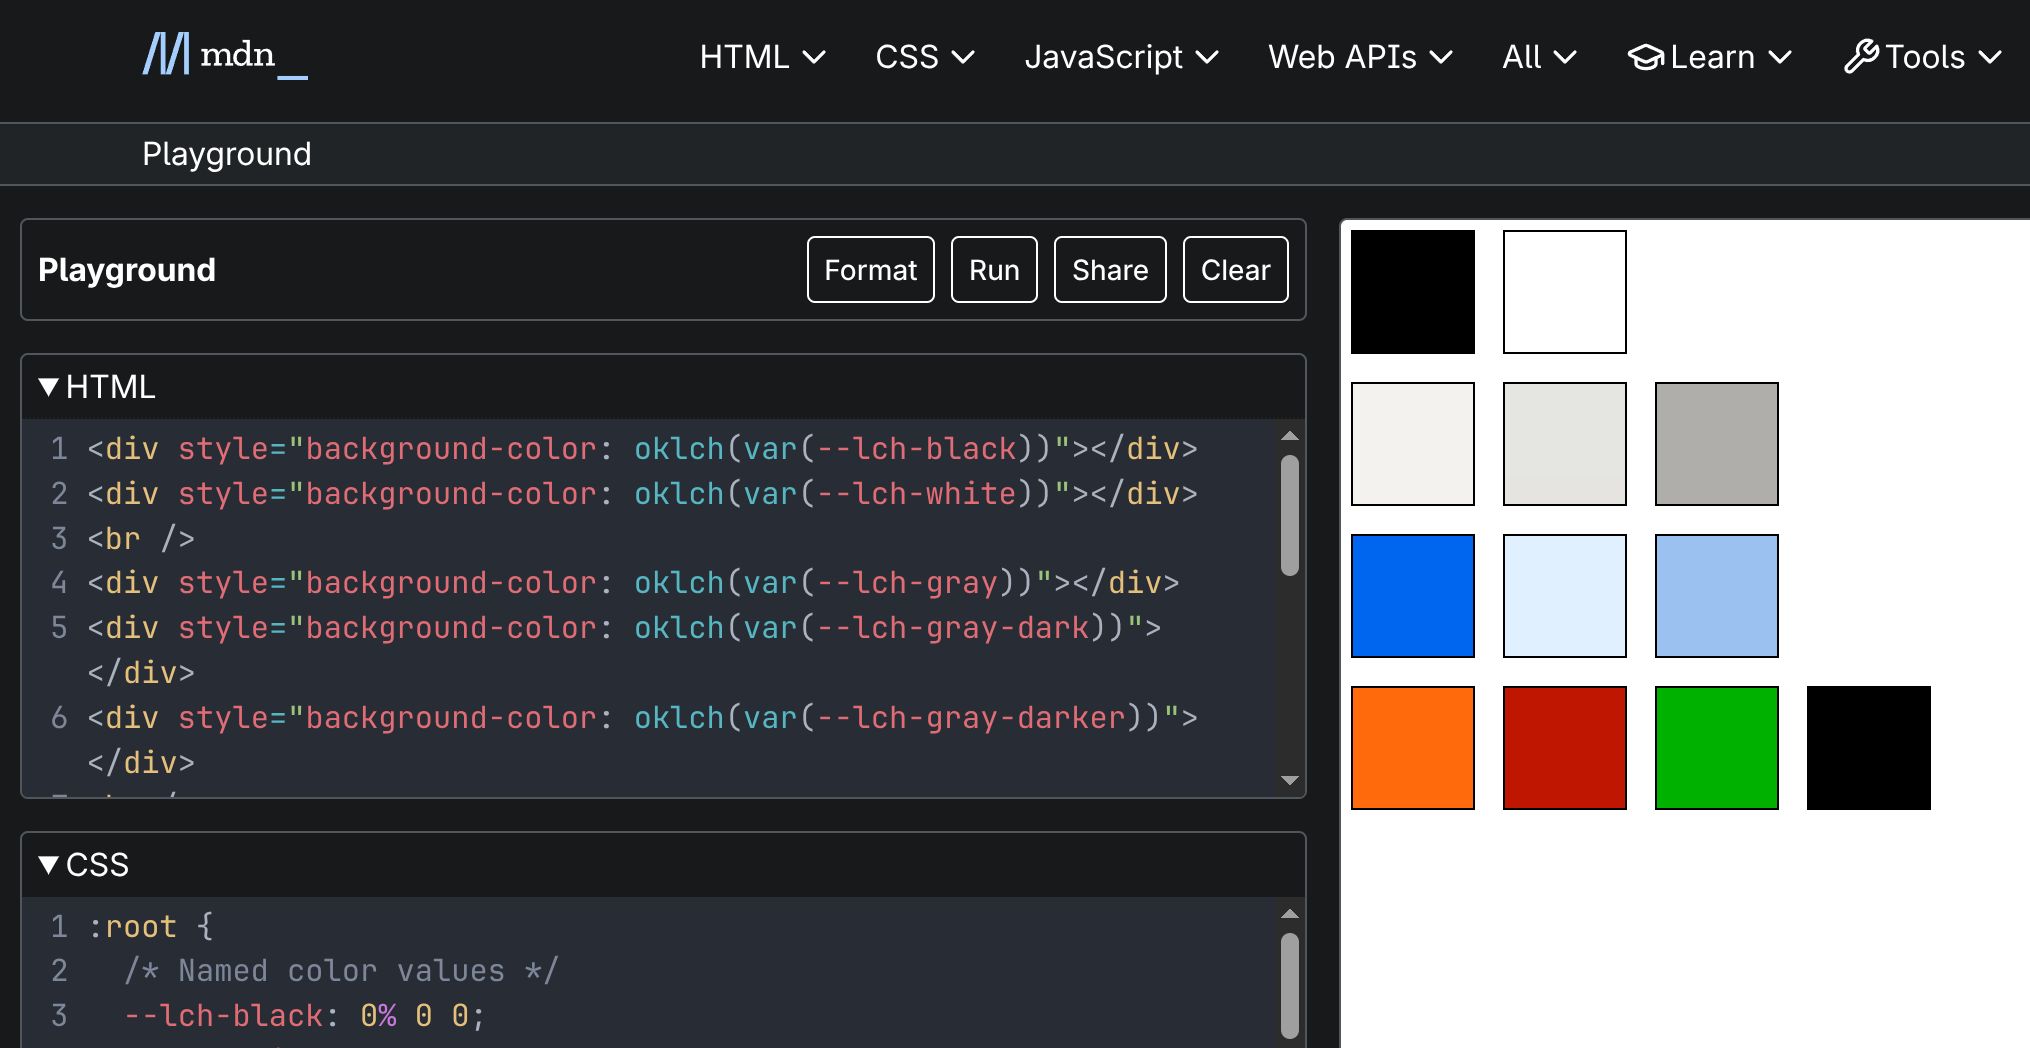Open the CSS navigation menu

pyautogui.click(x=924, y=57)
